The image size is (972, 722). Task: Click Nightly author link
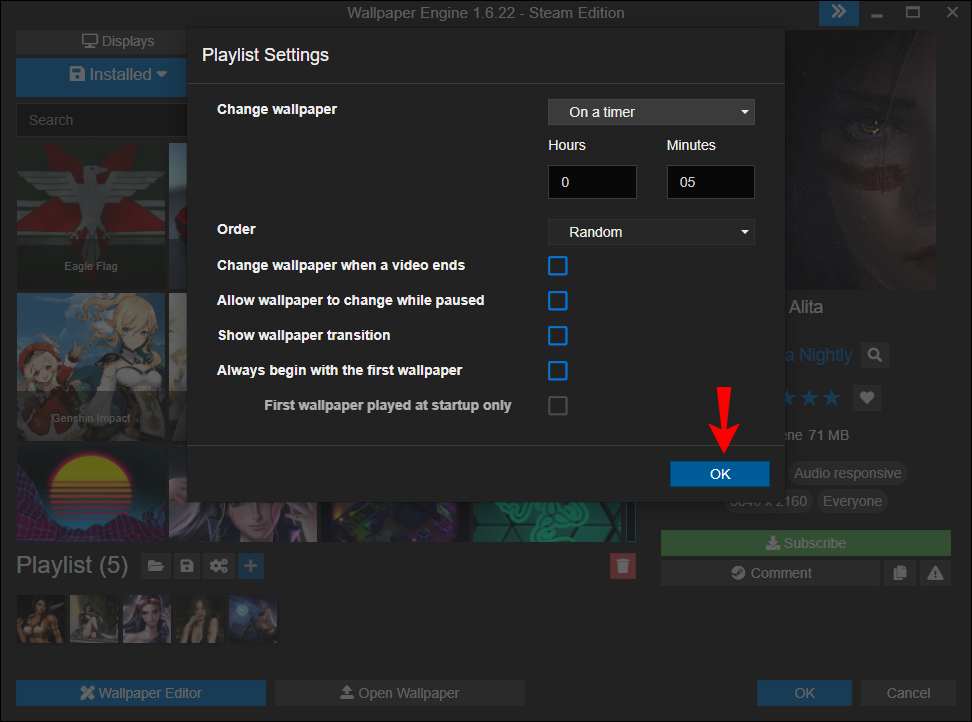[819, 355]
